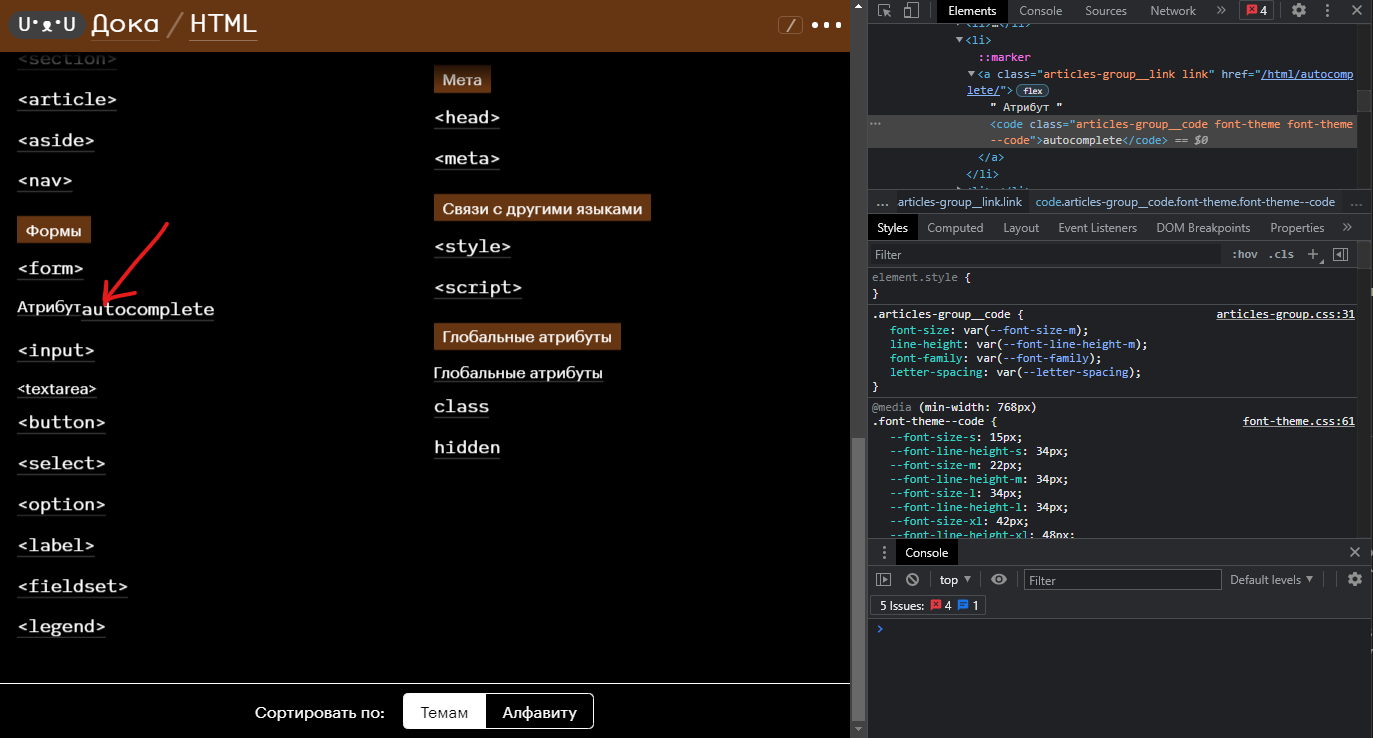Select the inspect element tool in DevTools
The height and width of the screenshot is (738, 1373).
[x=885, y=10]
